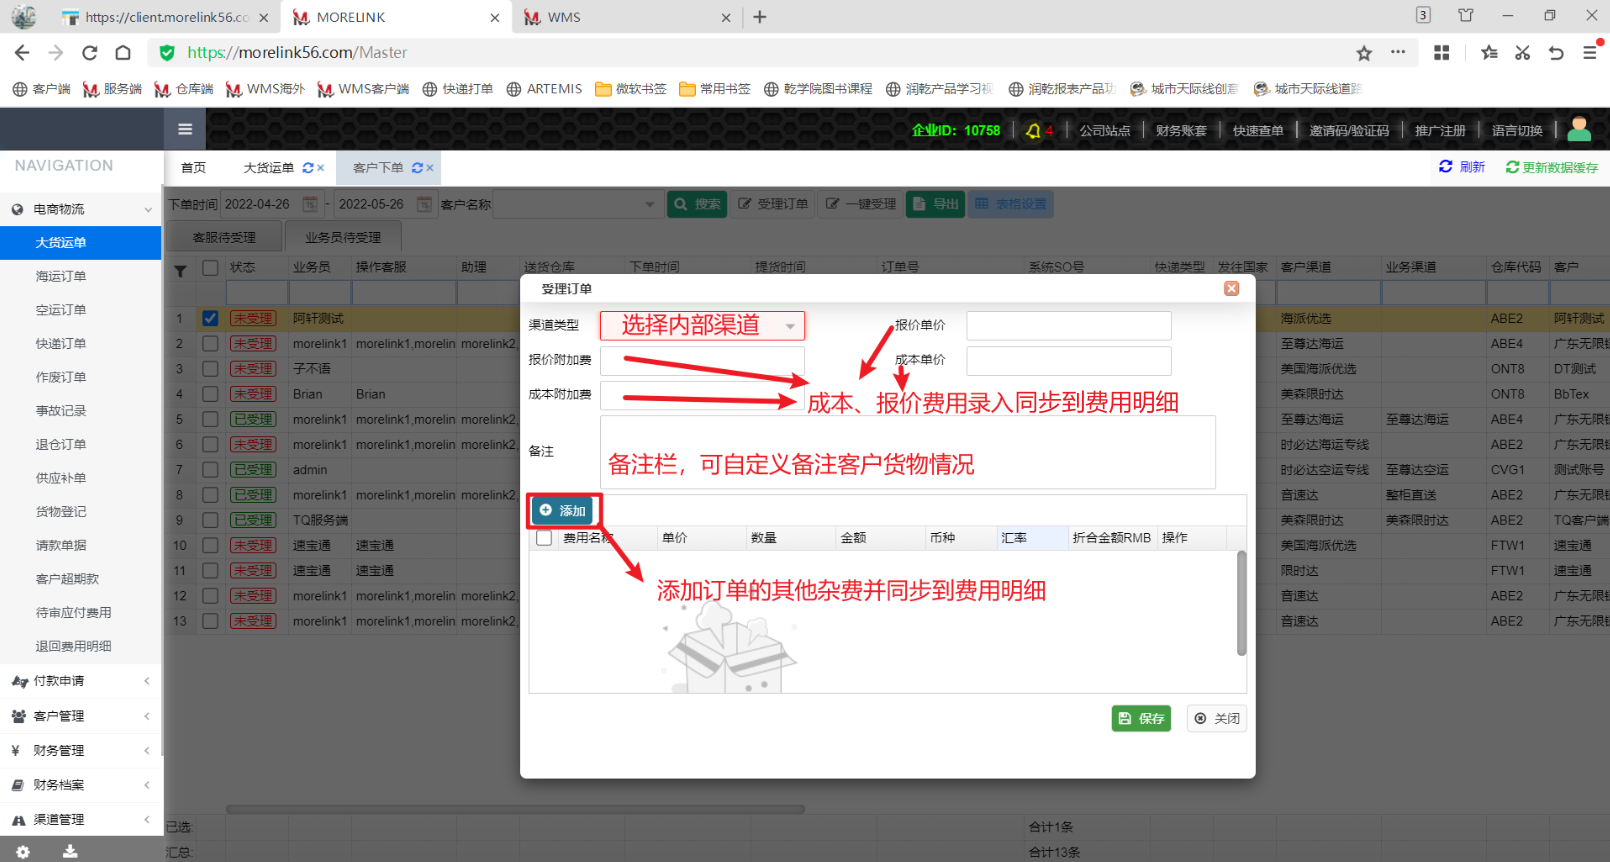Switch to the 大货运单 tab
Image resolution: width=1610 pixels, height=862 pixels.
[x=268, y=168]
